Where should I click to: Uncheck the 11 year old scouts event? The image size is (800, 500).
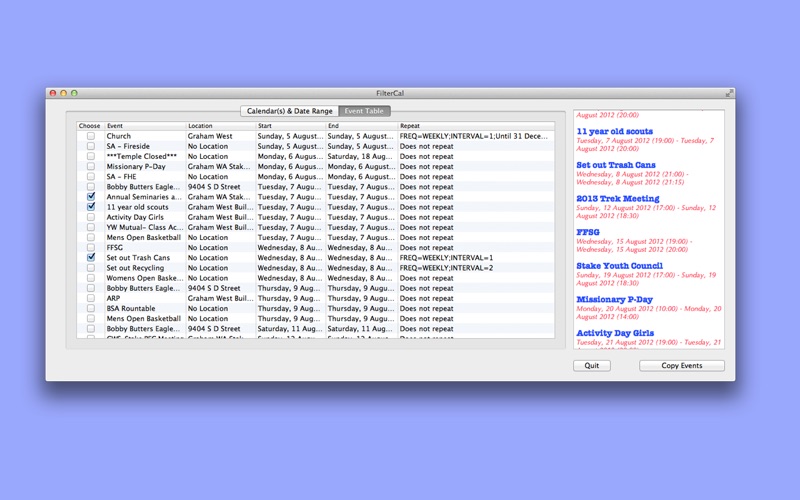[x=91, y=207]
